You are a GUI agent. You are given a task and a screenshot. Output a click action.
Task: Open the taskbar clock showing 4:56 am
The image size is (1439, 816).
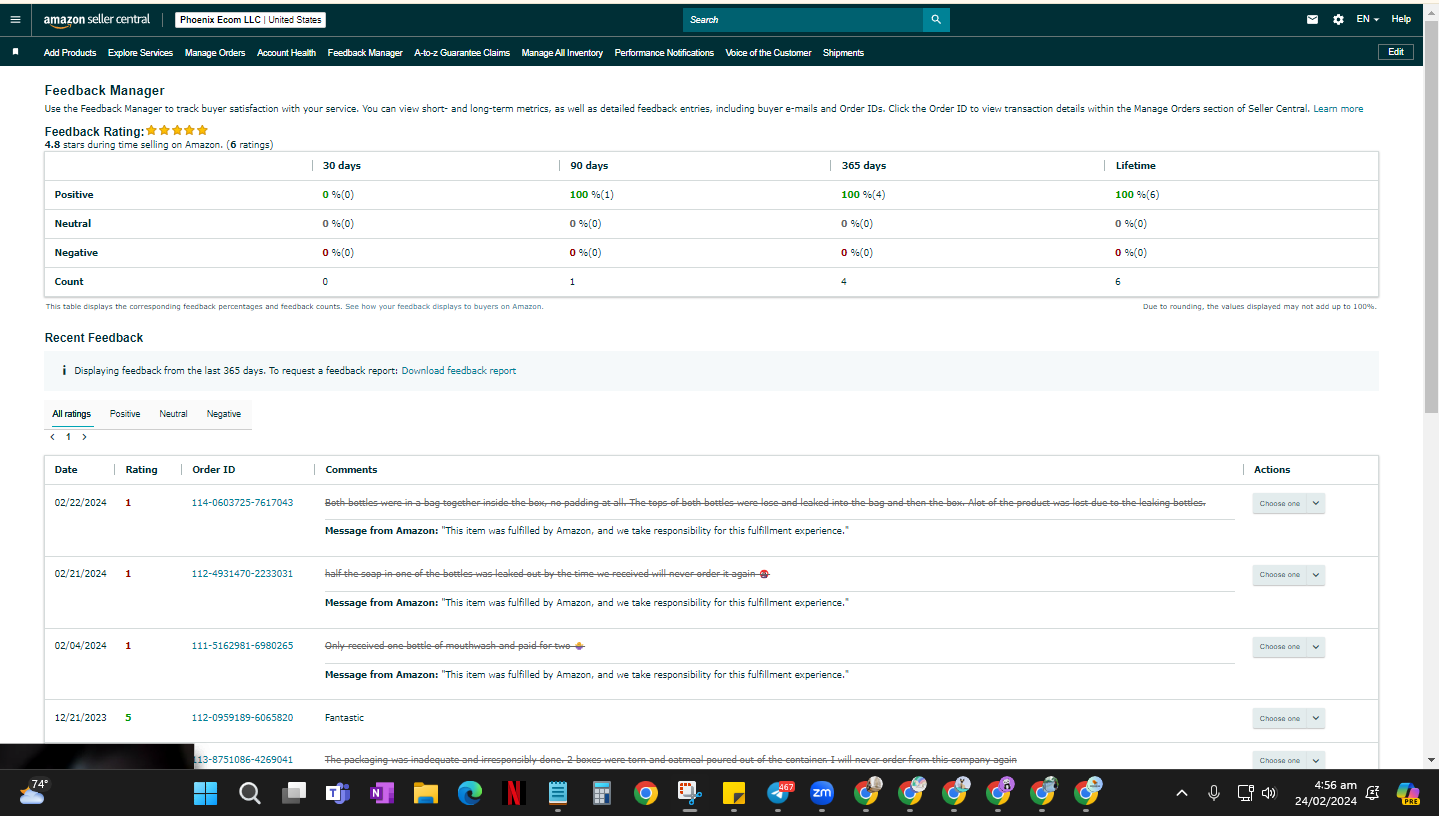1327,793
